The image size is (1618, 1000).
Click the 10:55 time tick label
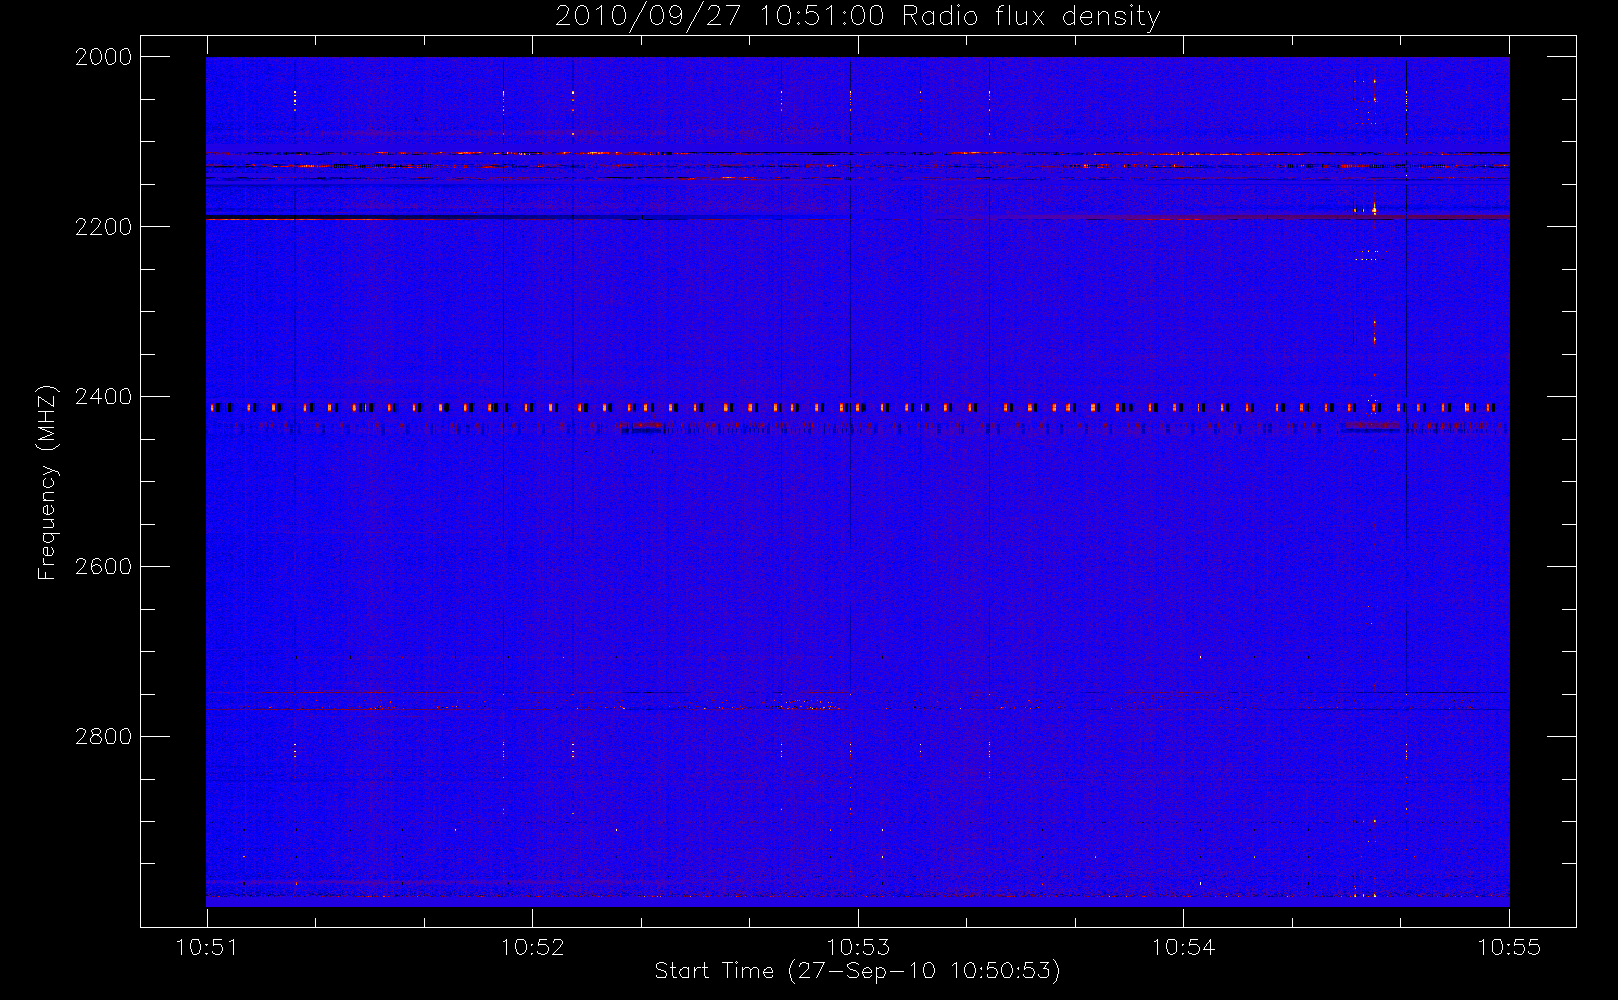(1509, 947)
